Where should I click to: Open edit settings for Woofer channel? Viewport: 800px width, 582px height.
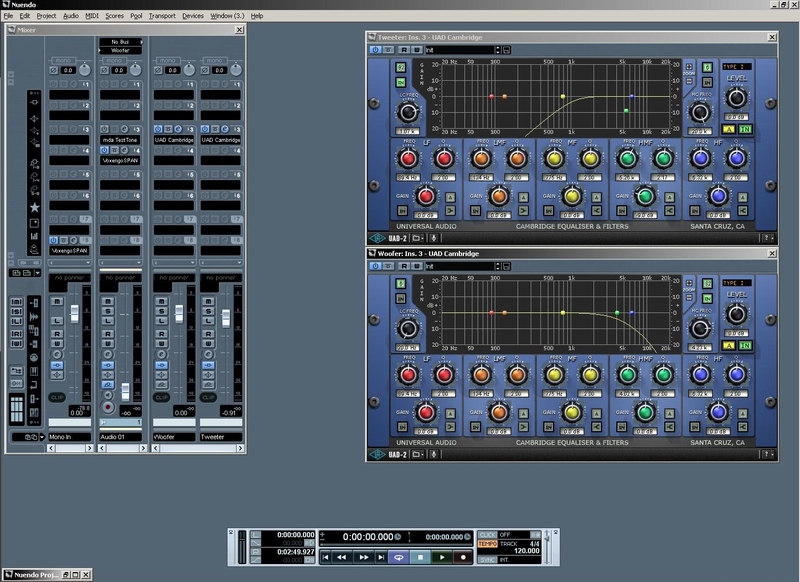[162, 354]
